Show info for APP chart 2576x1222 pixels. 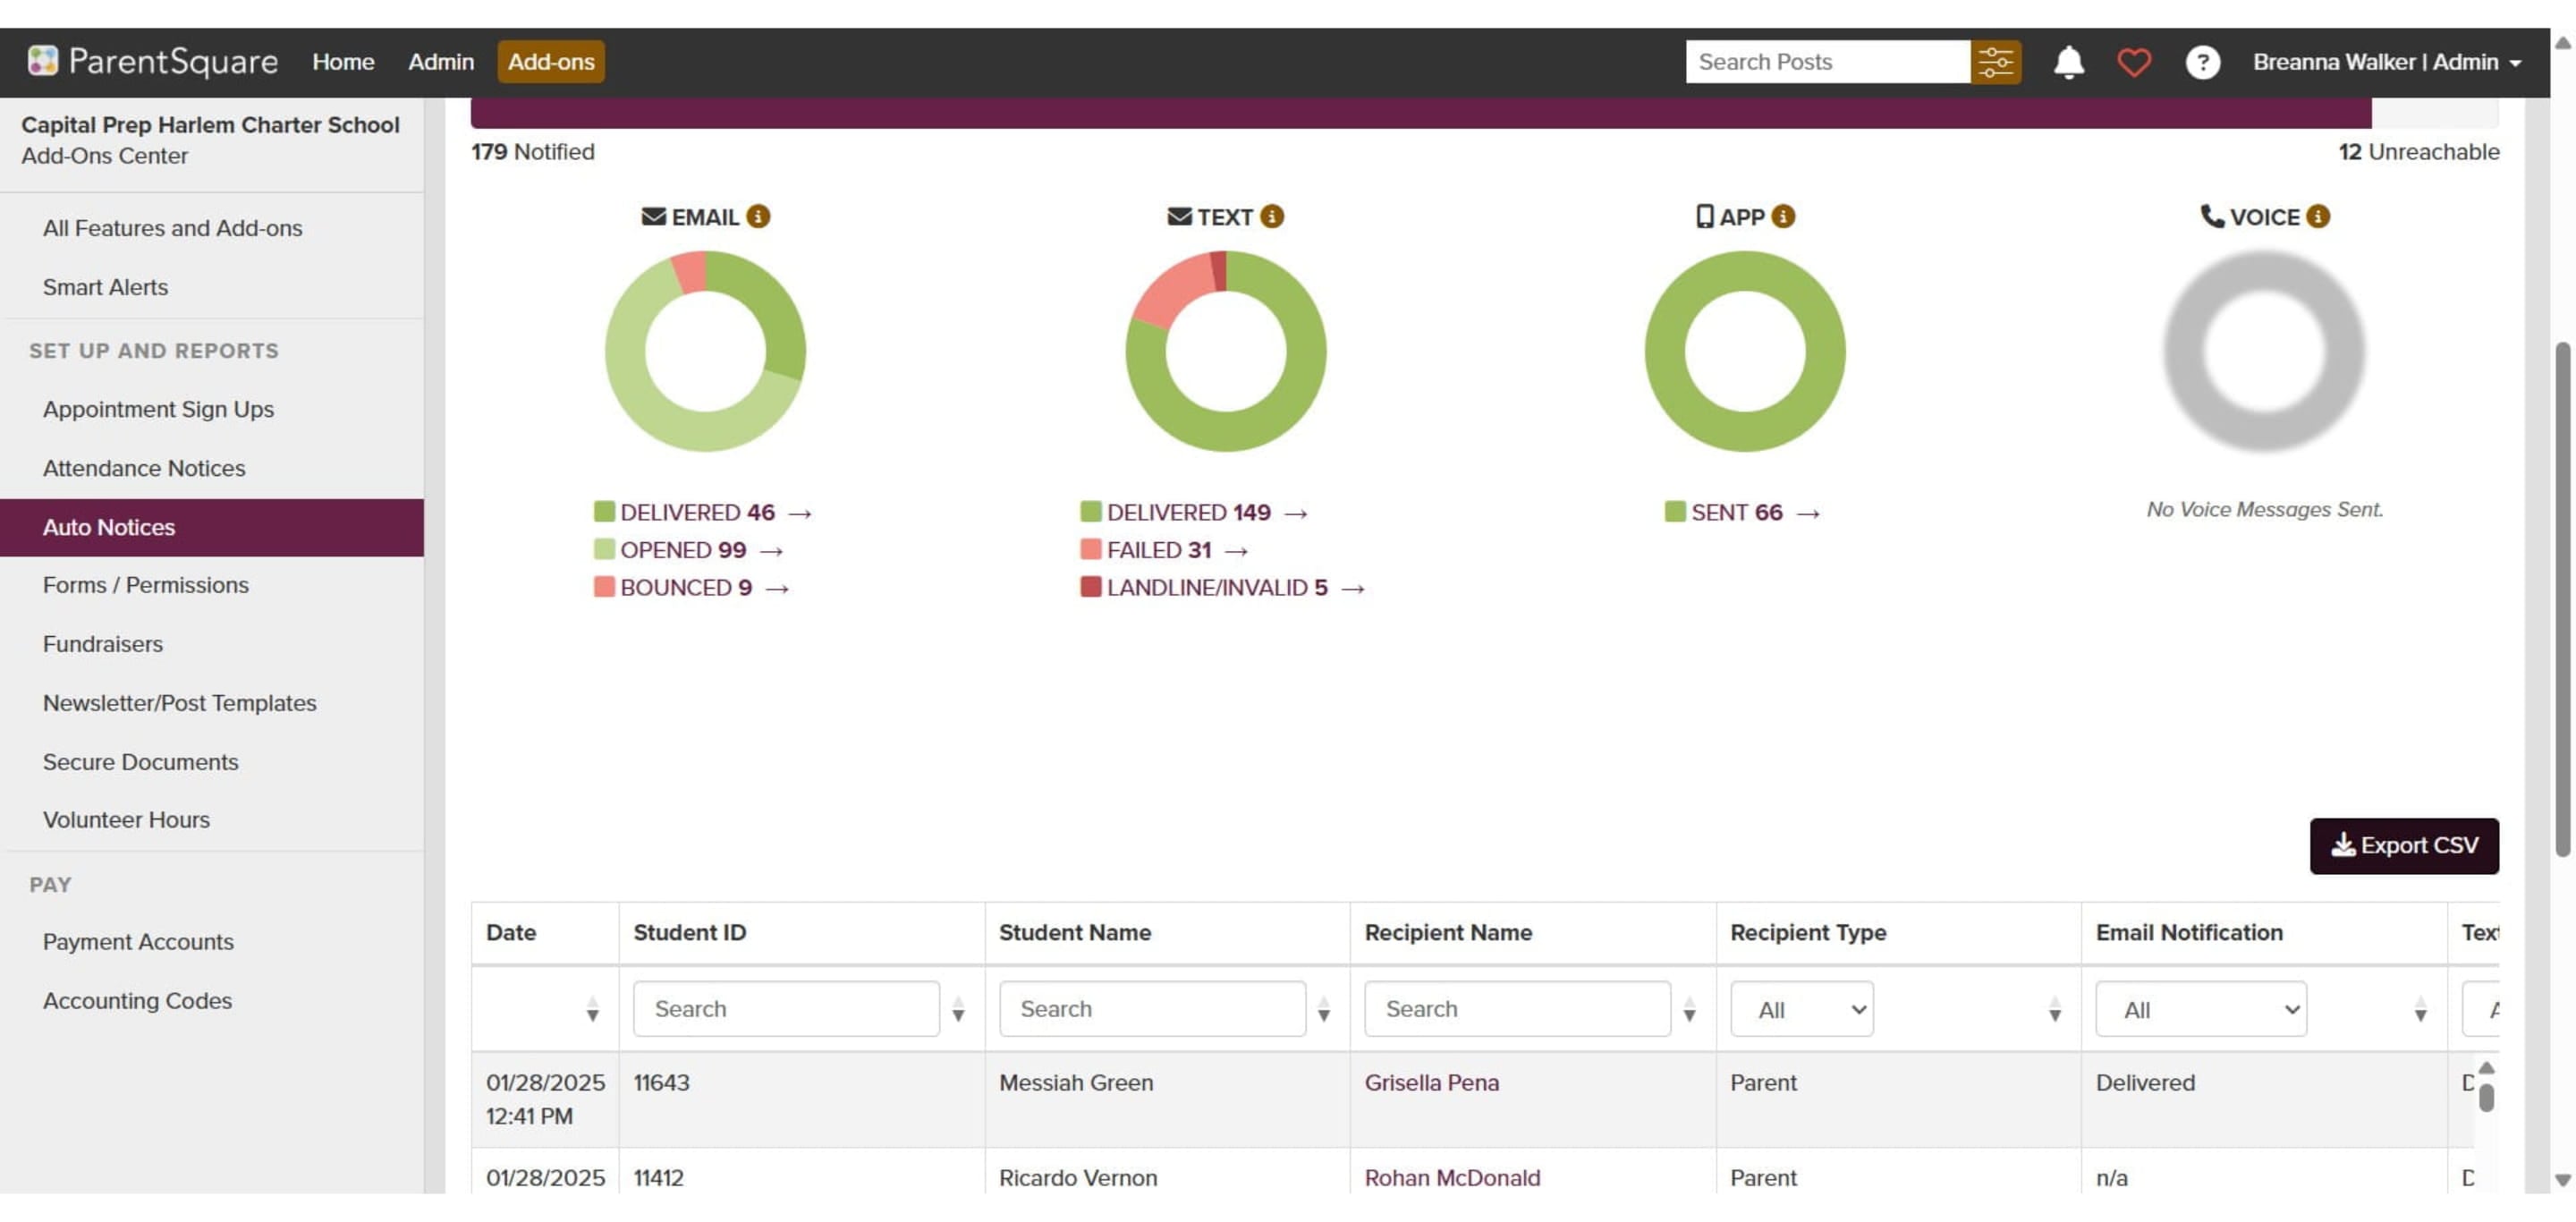click(1782, 216)
